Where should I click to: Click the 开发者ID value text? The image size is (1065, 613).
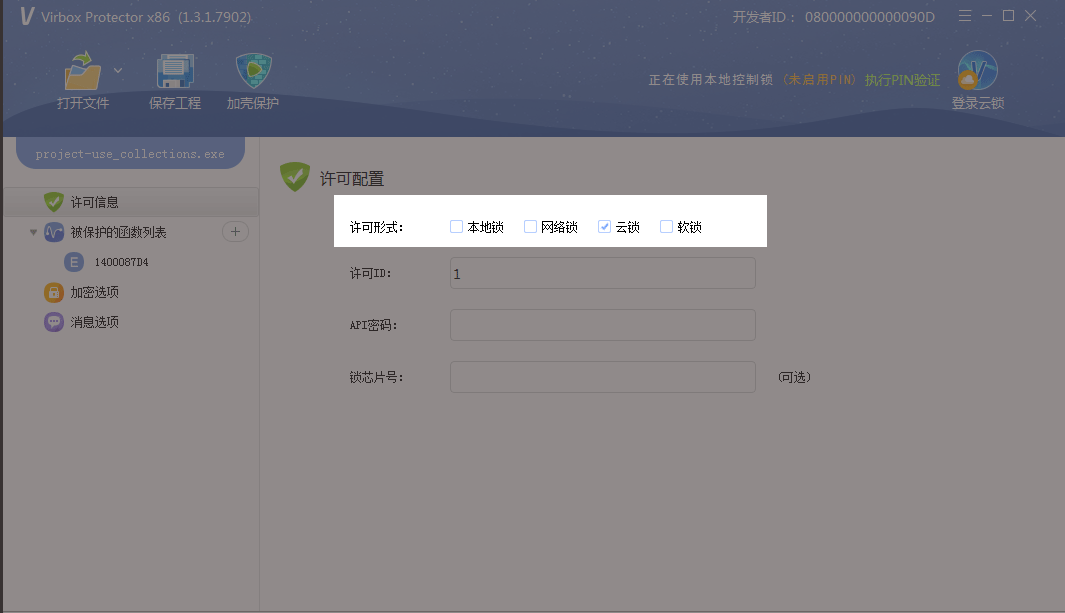coord(869,17)
